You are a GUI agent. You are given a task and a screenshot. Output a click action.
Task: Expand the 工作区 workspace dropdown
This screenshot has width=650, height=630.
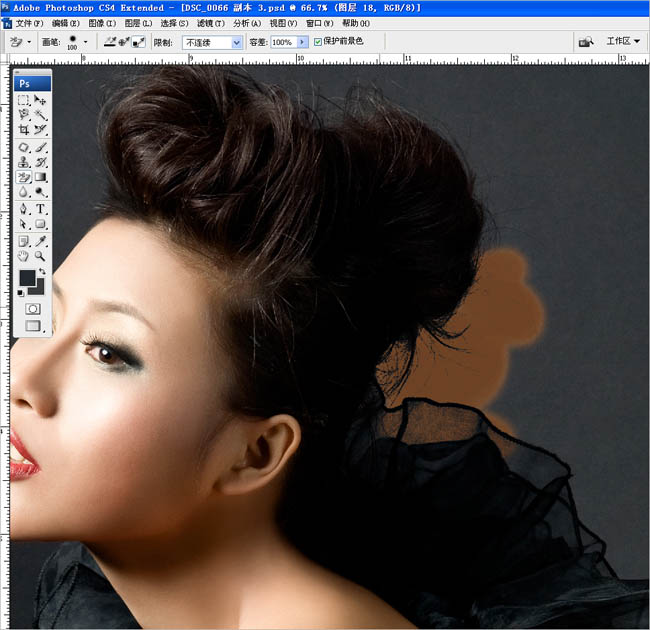pos(623,42)
